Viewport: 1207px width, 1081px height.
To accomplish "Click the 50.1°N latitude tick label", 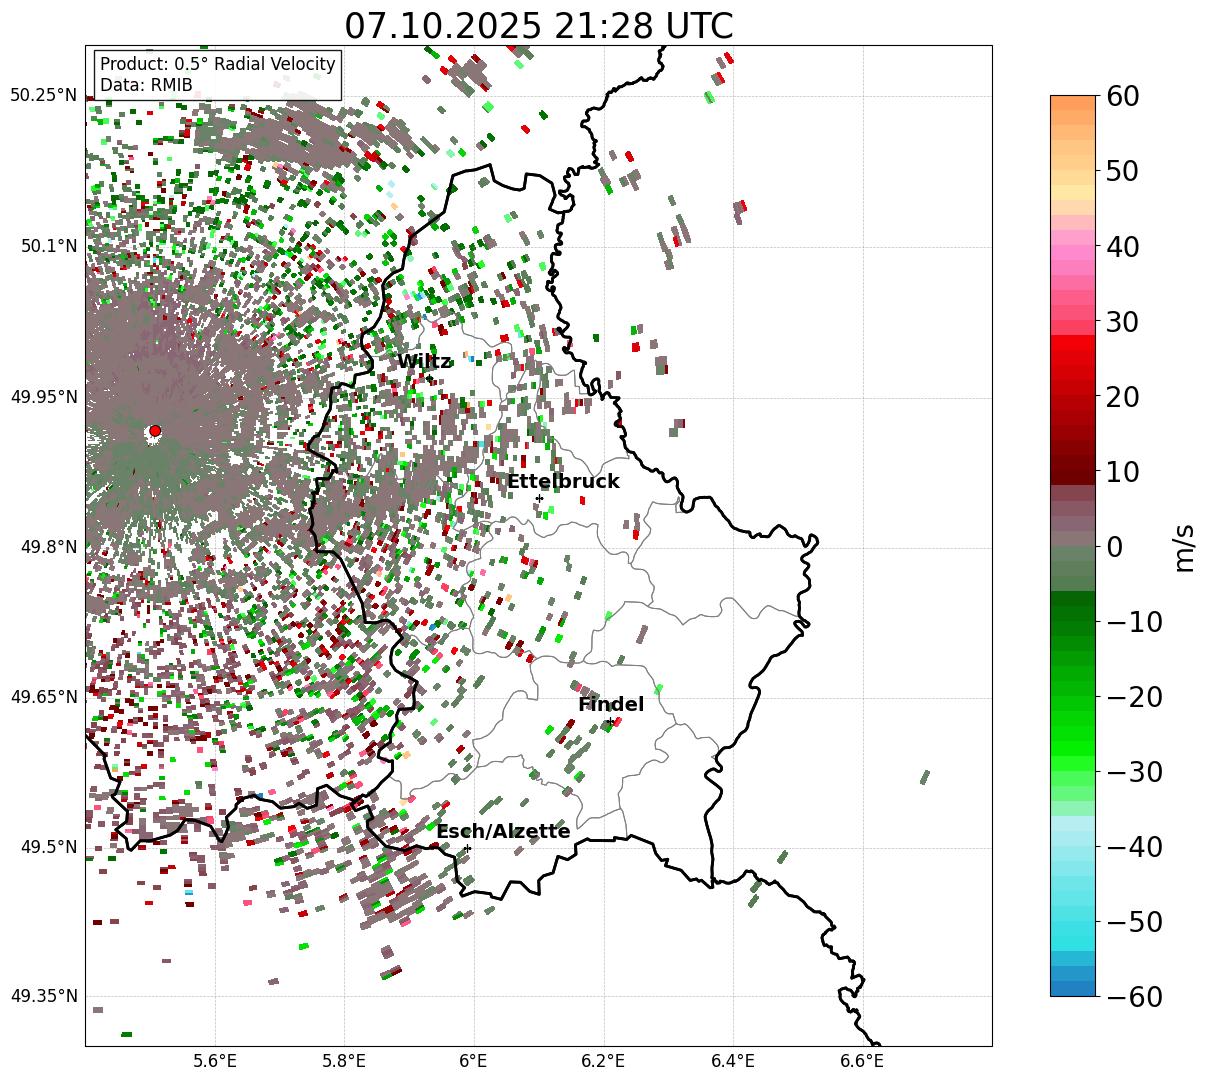I will (x=48, y=246).
